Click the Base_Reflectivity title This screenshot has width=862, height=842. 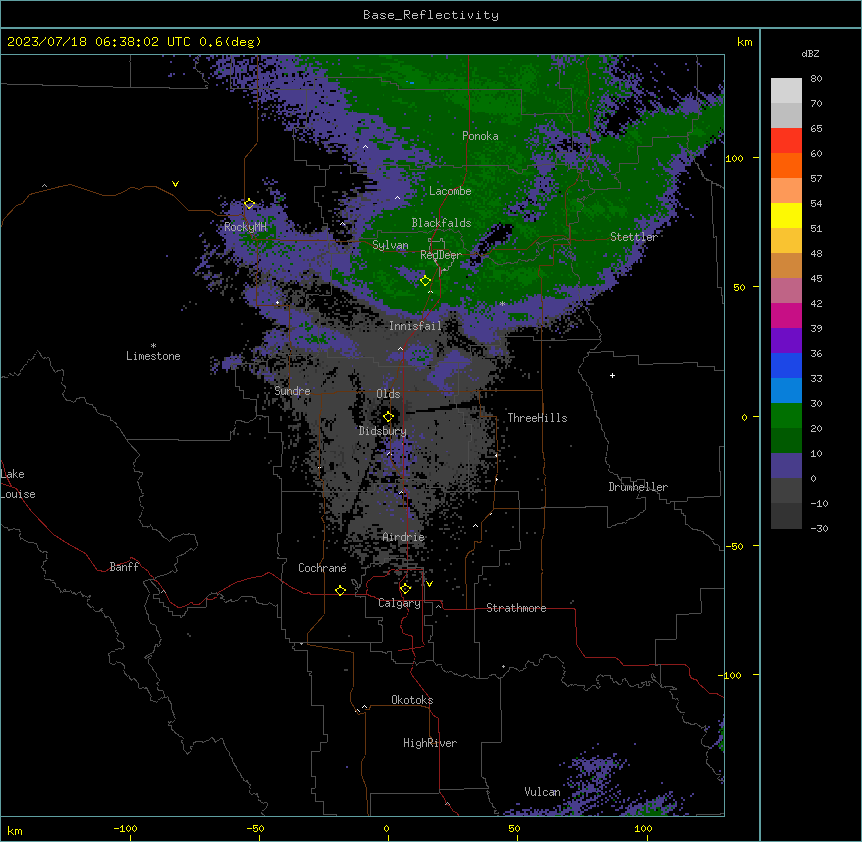(x=431, y=15)
